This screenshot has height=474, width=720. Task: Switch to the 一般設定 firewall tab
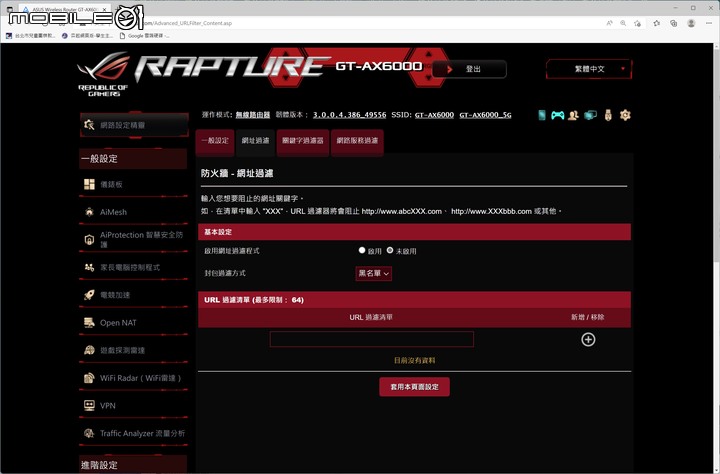tap(215, 141)
